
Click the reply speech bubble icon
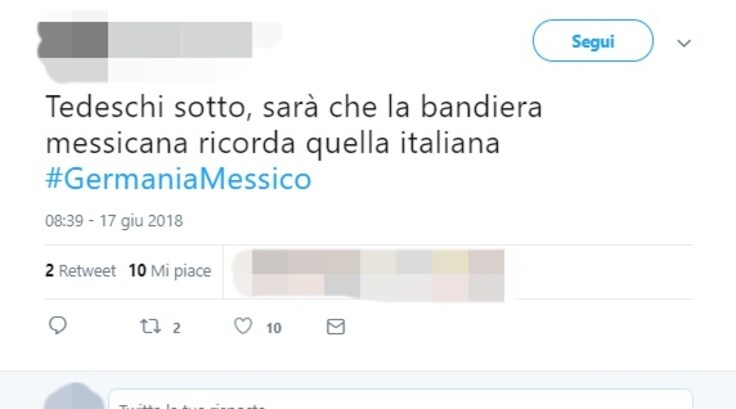coord(58,325)
